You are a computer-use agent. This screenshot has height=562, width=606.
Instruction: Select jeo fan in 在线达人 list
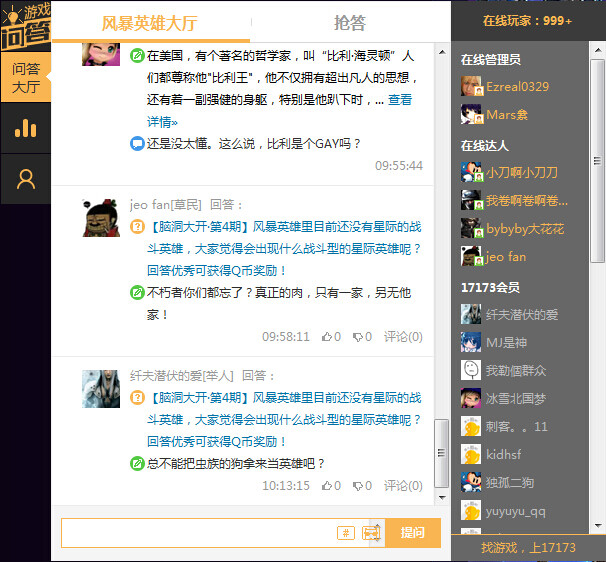click(506, 257)
